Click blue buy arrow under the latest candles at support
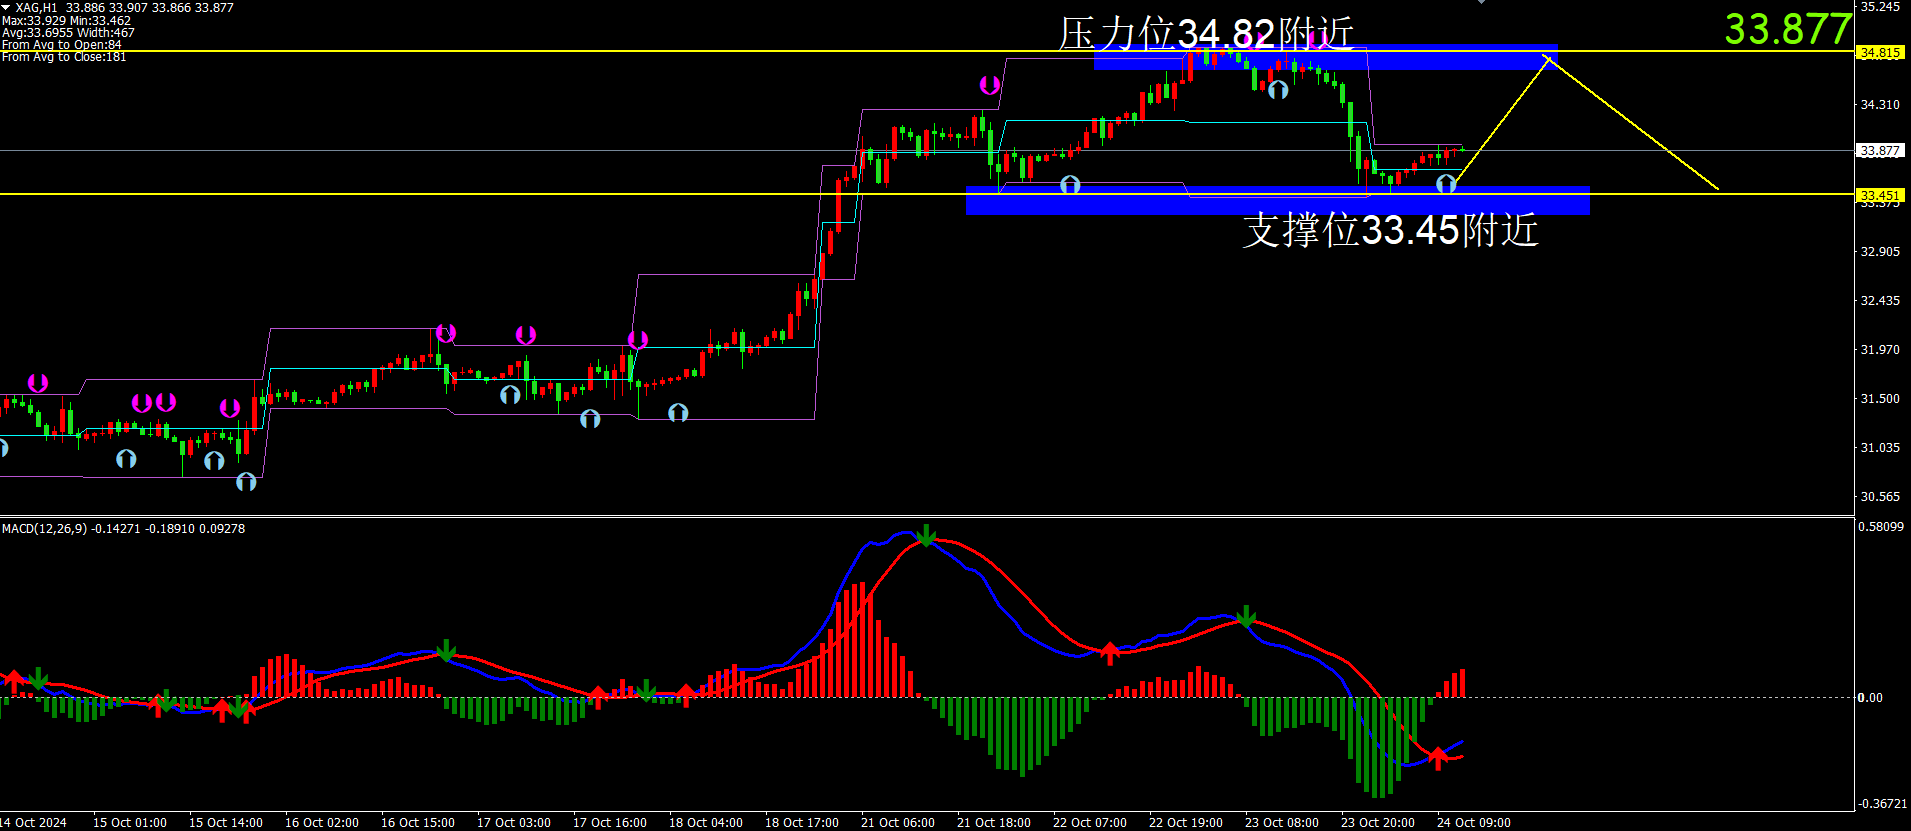 tap(1446, 183)
